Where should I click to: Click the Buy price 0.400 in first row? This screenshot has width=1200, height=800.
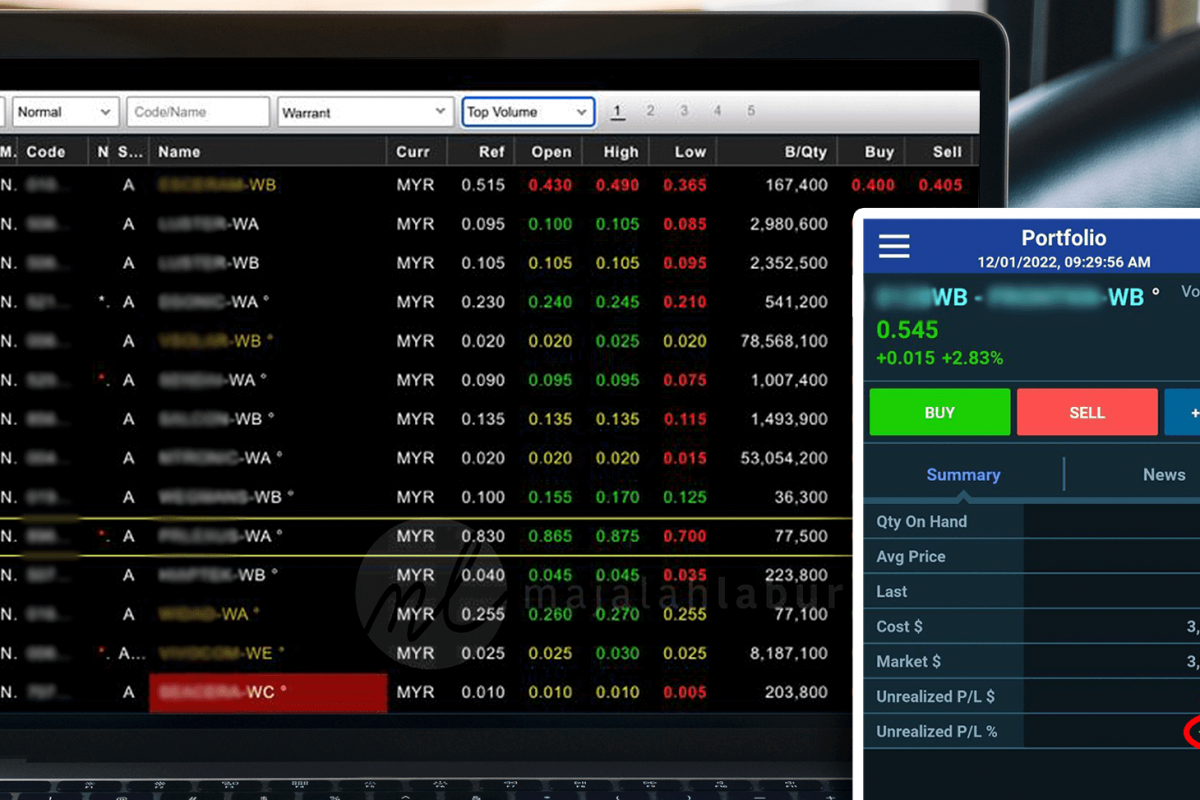tap(873, 185)
